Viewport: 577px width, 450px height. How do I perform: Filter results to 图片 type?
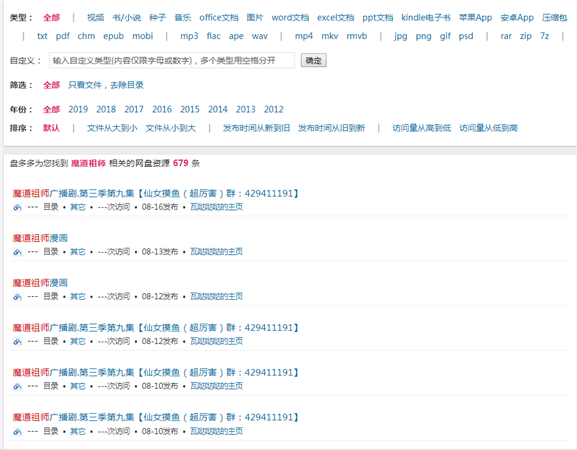255,18
